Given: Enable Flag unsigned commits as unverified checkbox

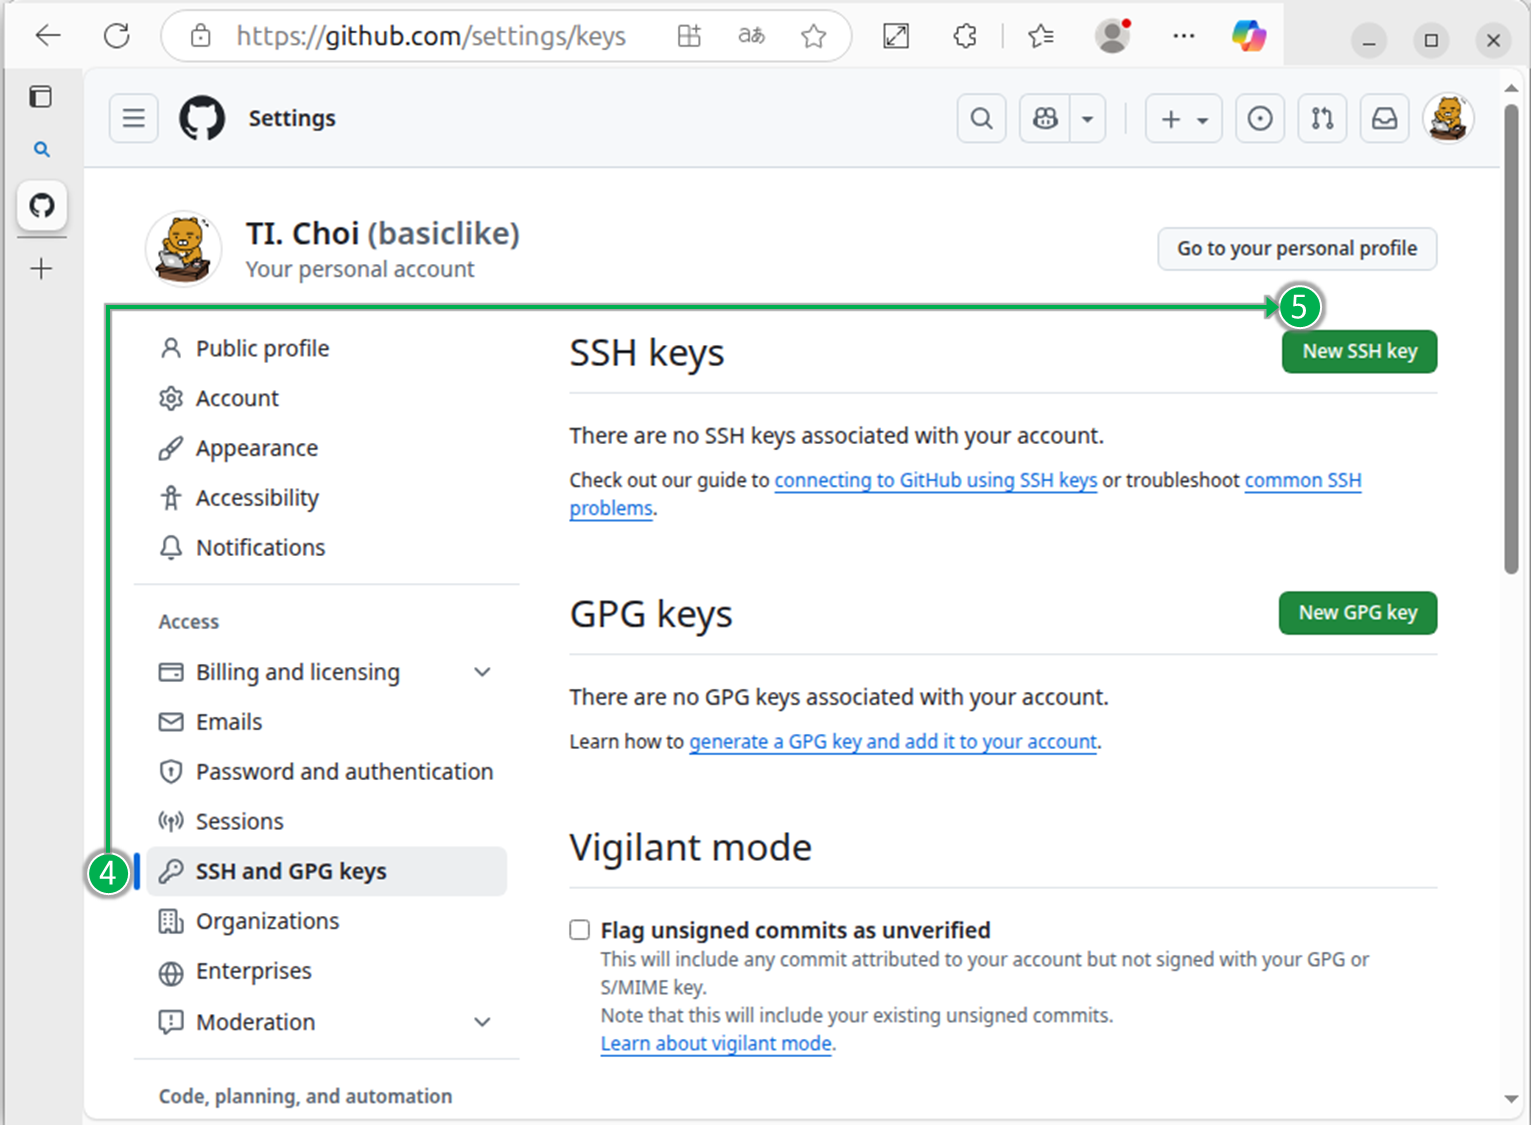Looking at the screenshot, I should click(580, 930).
